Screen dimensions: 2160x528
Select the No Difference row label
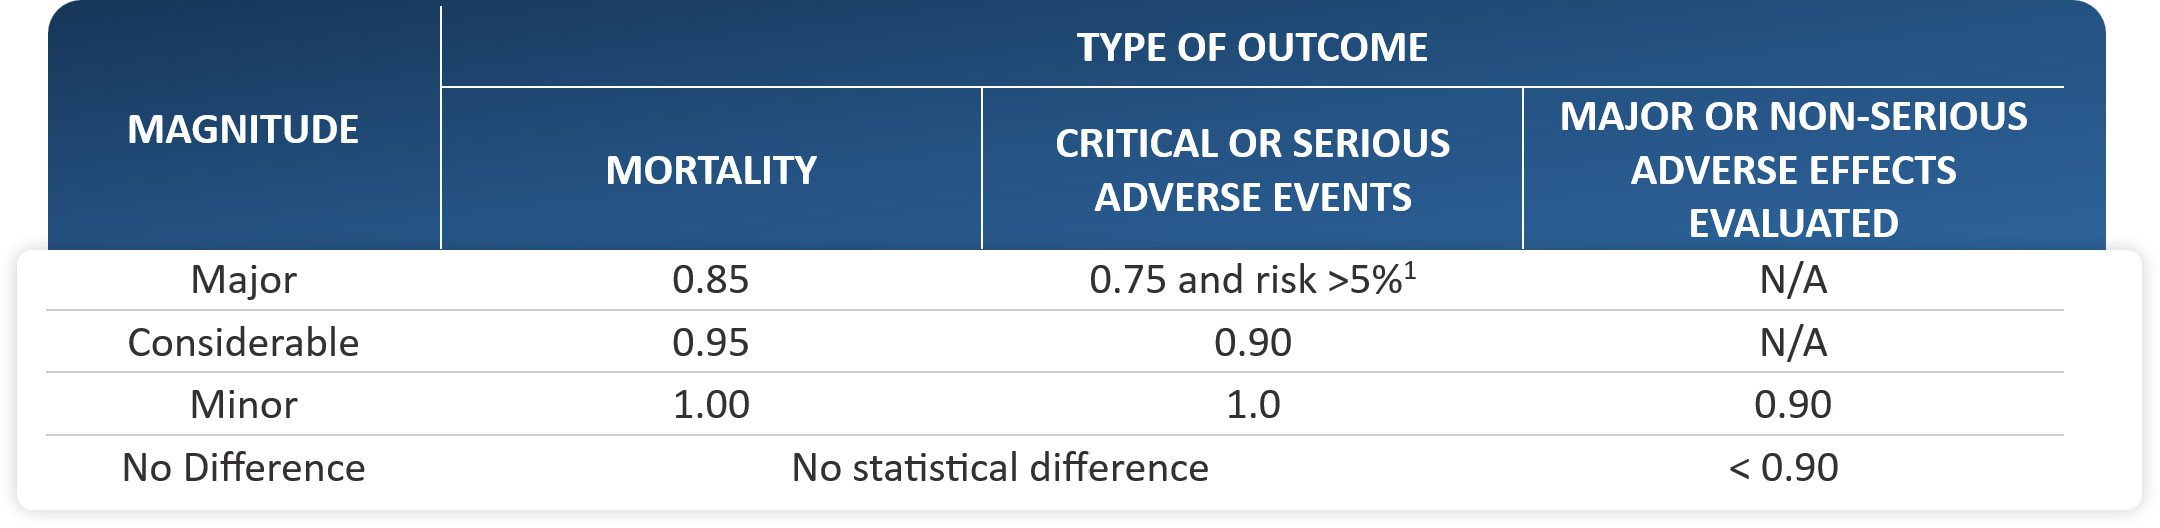[243, 468]
